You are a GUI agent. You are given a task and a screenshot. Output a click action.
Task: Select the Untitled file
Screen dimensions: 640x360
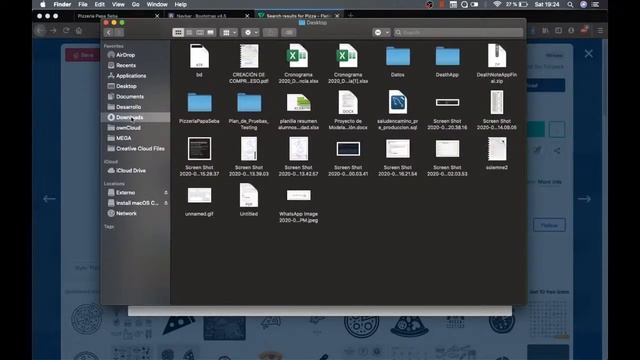point(249,195)
